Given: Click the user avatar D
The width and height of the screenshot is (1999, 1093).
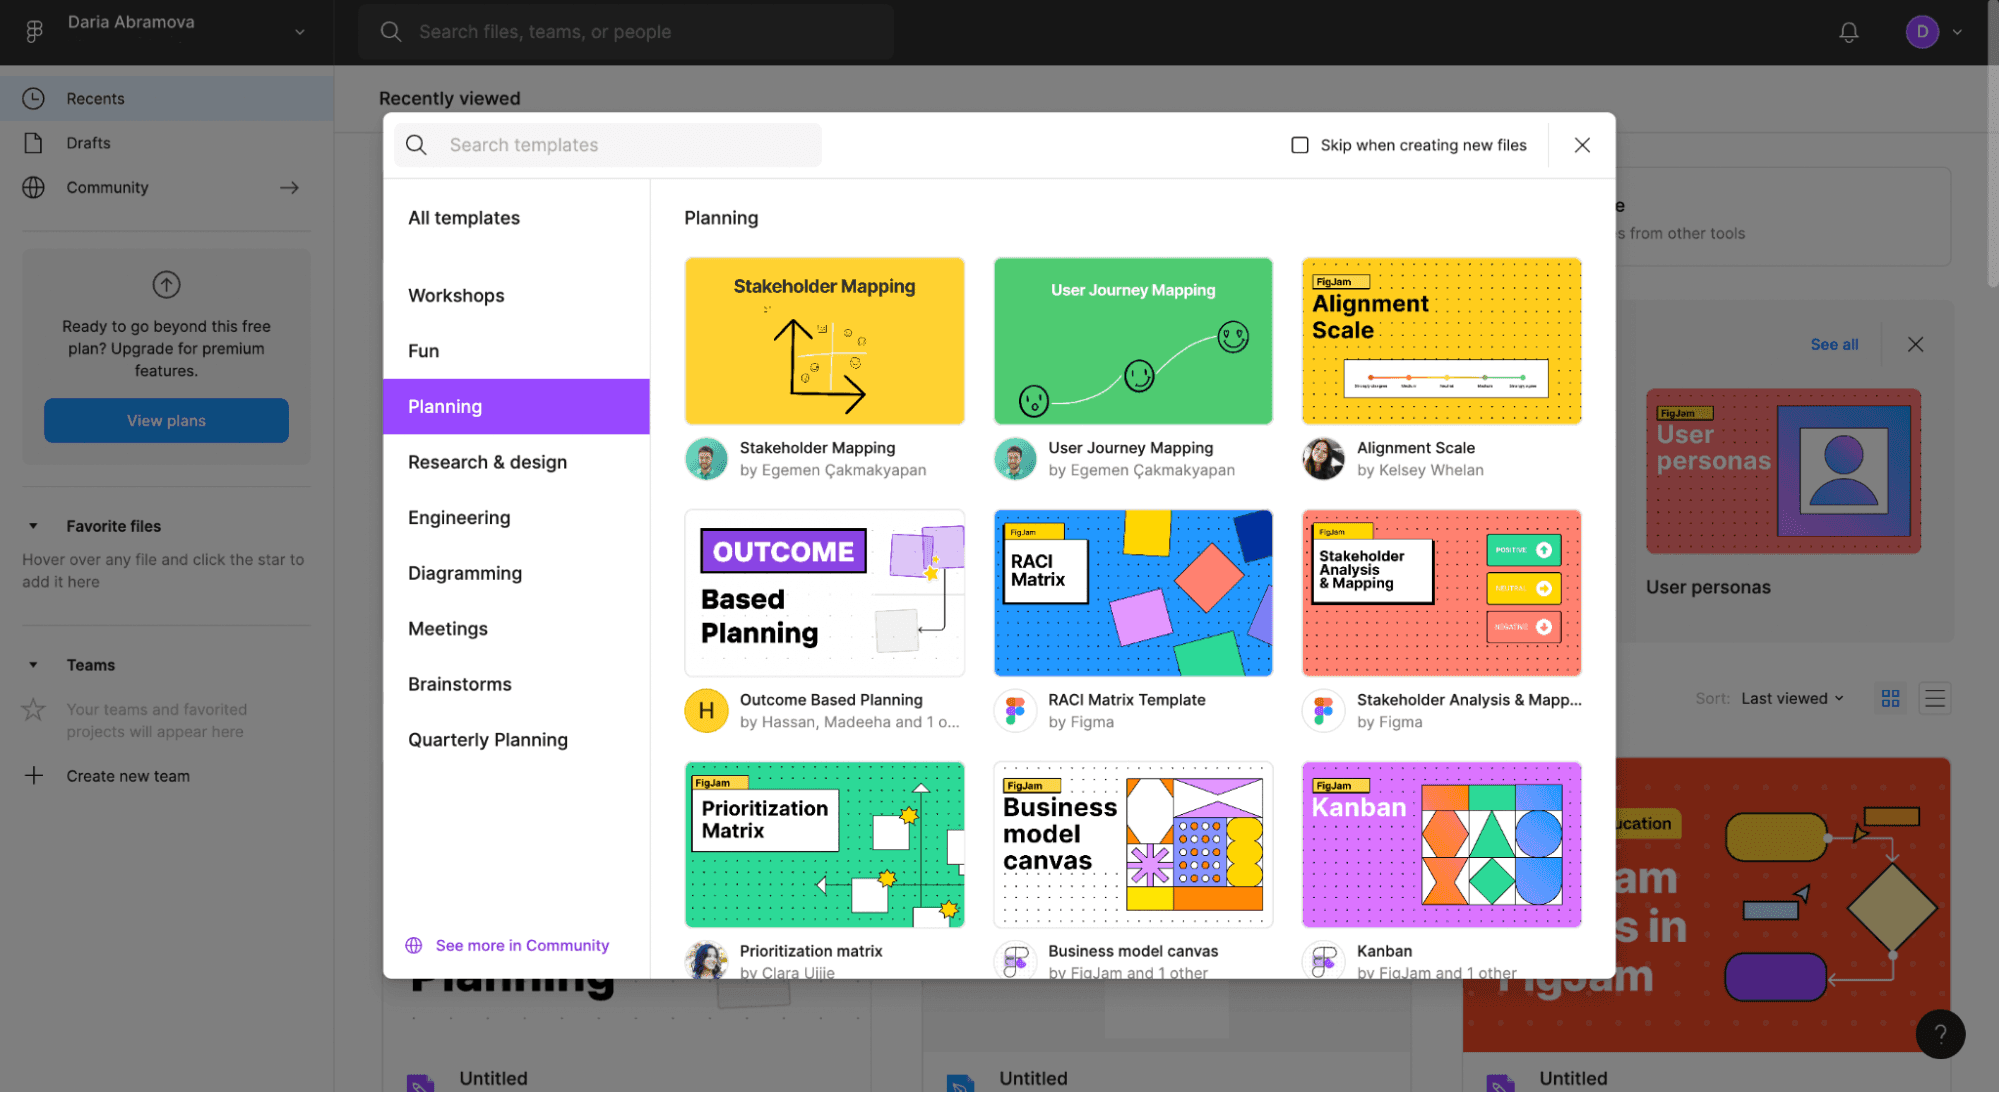Looking at the screenshot, I should 1921,32.
